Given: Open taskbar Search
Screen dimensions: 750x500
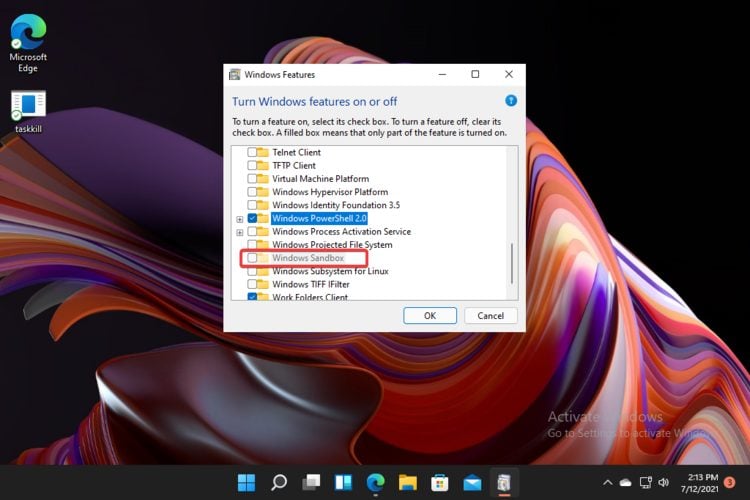Looking at the screenshot, I should 279,482.
